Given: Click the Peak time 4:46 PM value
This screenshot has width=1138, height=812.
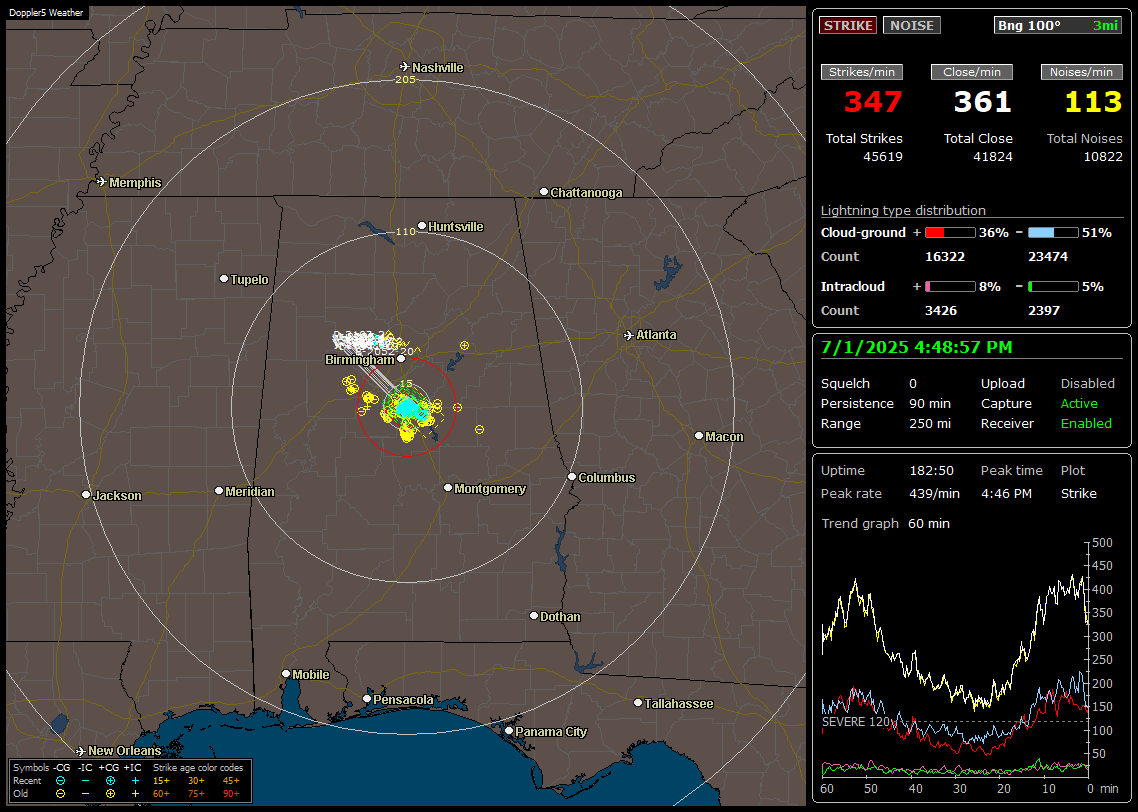Looking at the screenshot, I should [1006, 493].
